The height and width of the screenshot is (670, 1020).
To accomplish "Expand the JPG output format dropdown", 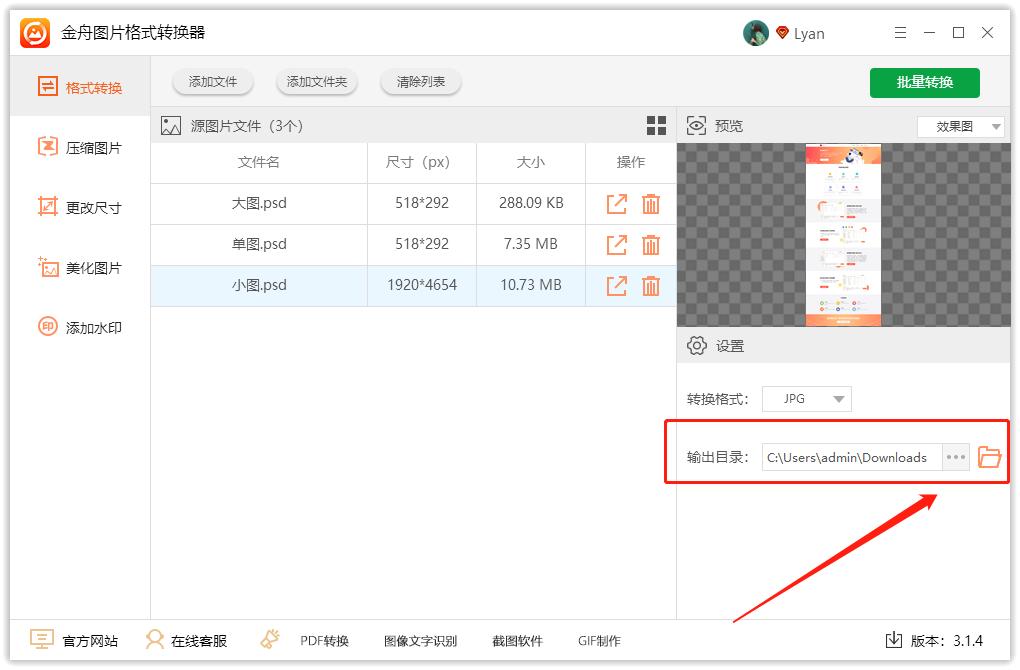I will tap(806, 398).
